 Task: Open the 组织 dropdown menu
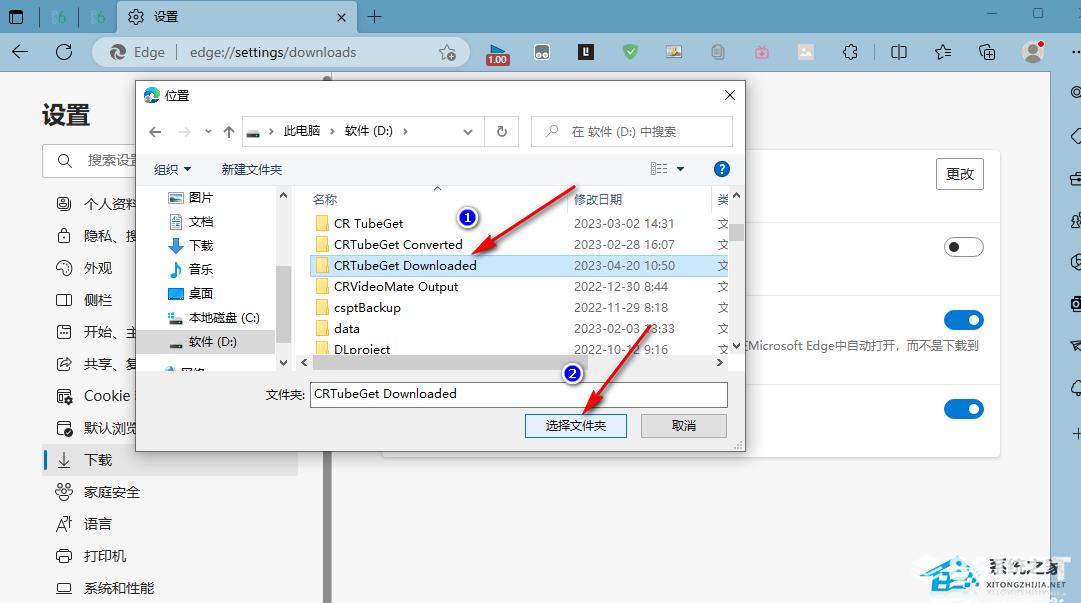click(172, 170)
